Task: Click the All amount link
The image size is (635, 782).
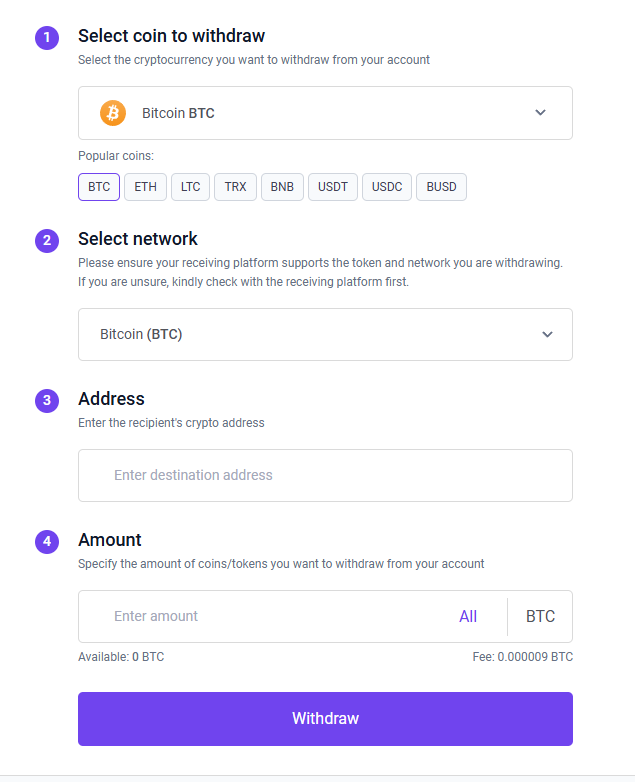Action: pyautogui.click(x=468, y=616)
